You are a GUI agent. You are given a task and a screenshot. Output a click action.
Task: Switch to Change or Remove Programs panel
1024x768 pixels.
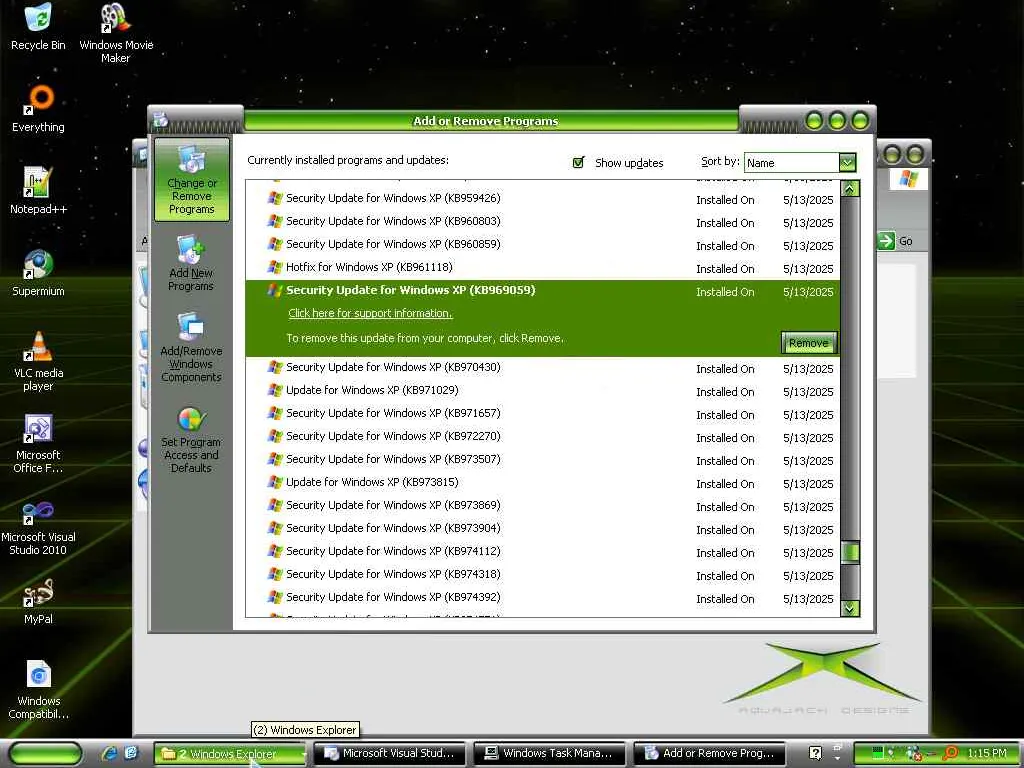(x=191, y=180)
